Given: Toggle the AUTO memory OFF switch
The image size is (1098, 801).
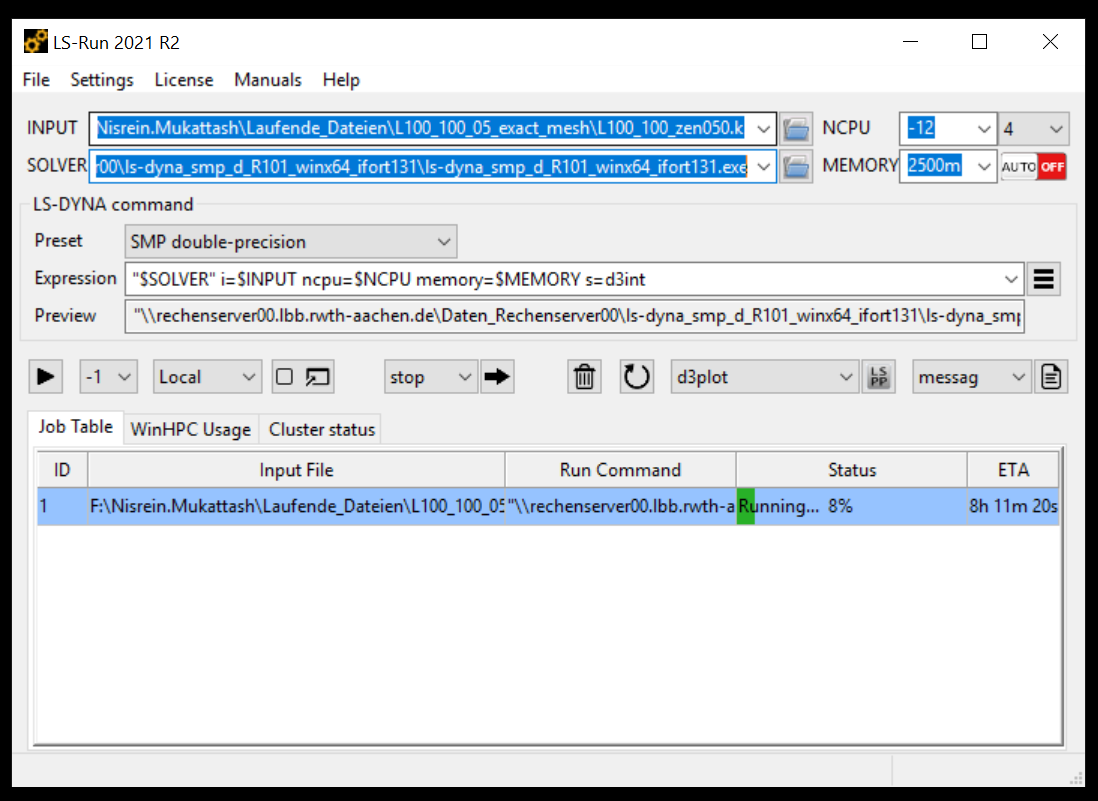Looking at the screenshot, I should click(x=1034, y=167).
